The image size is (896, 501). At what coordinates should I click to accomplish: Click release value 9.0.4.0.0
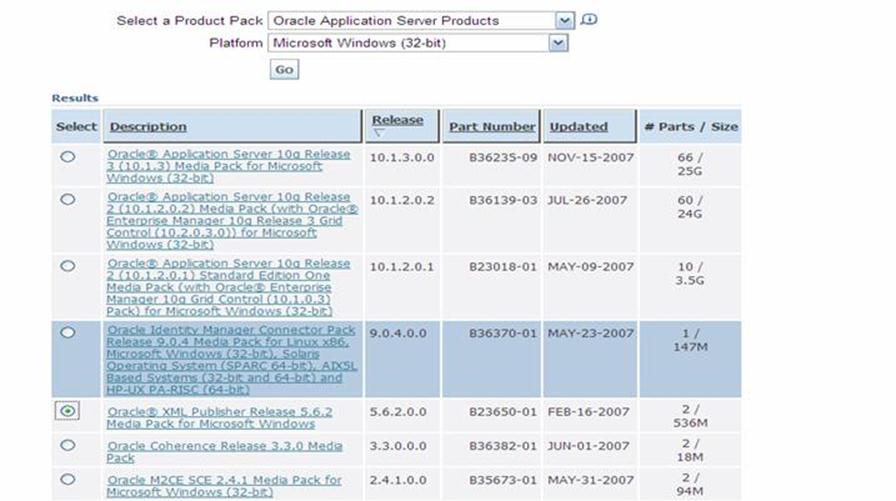[x=398, y=333]
